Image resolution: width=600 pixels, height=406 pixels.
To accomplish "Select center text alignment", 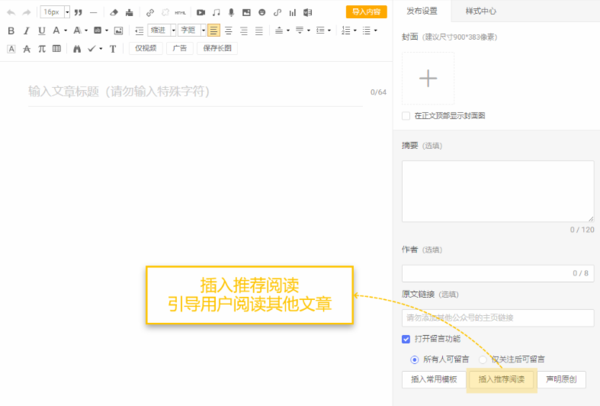I will pos(229,31).
